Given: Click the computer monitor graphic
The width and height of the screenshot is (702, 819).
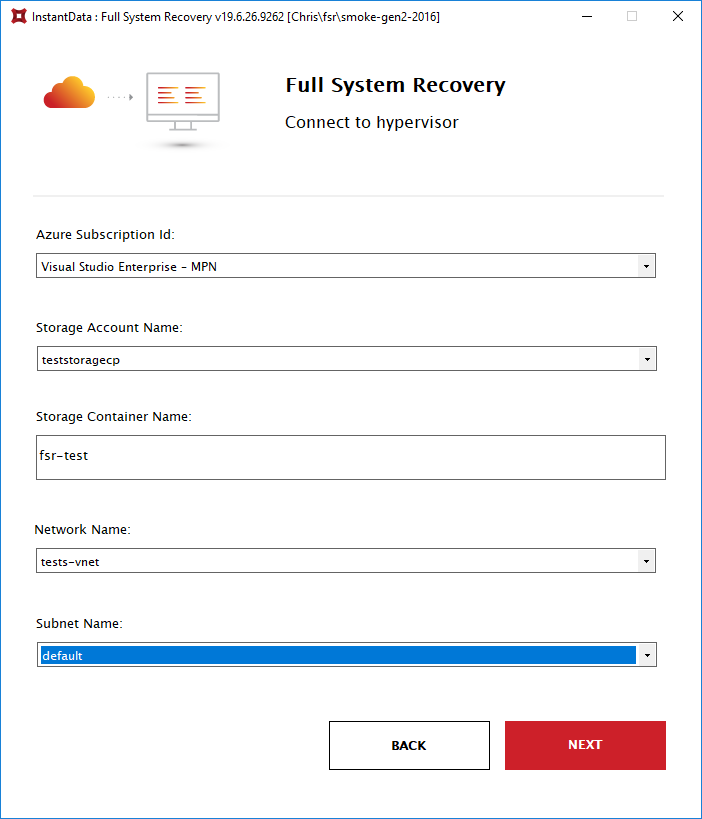Looking at the screenshot, I should tap(183, 102).
